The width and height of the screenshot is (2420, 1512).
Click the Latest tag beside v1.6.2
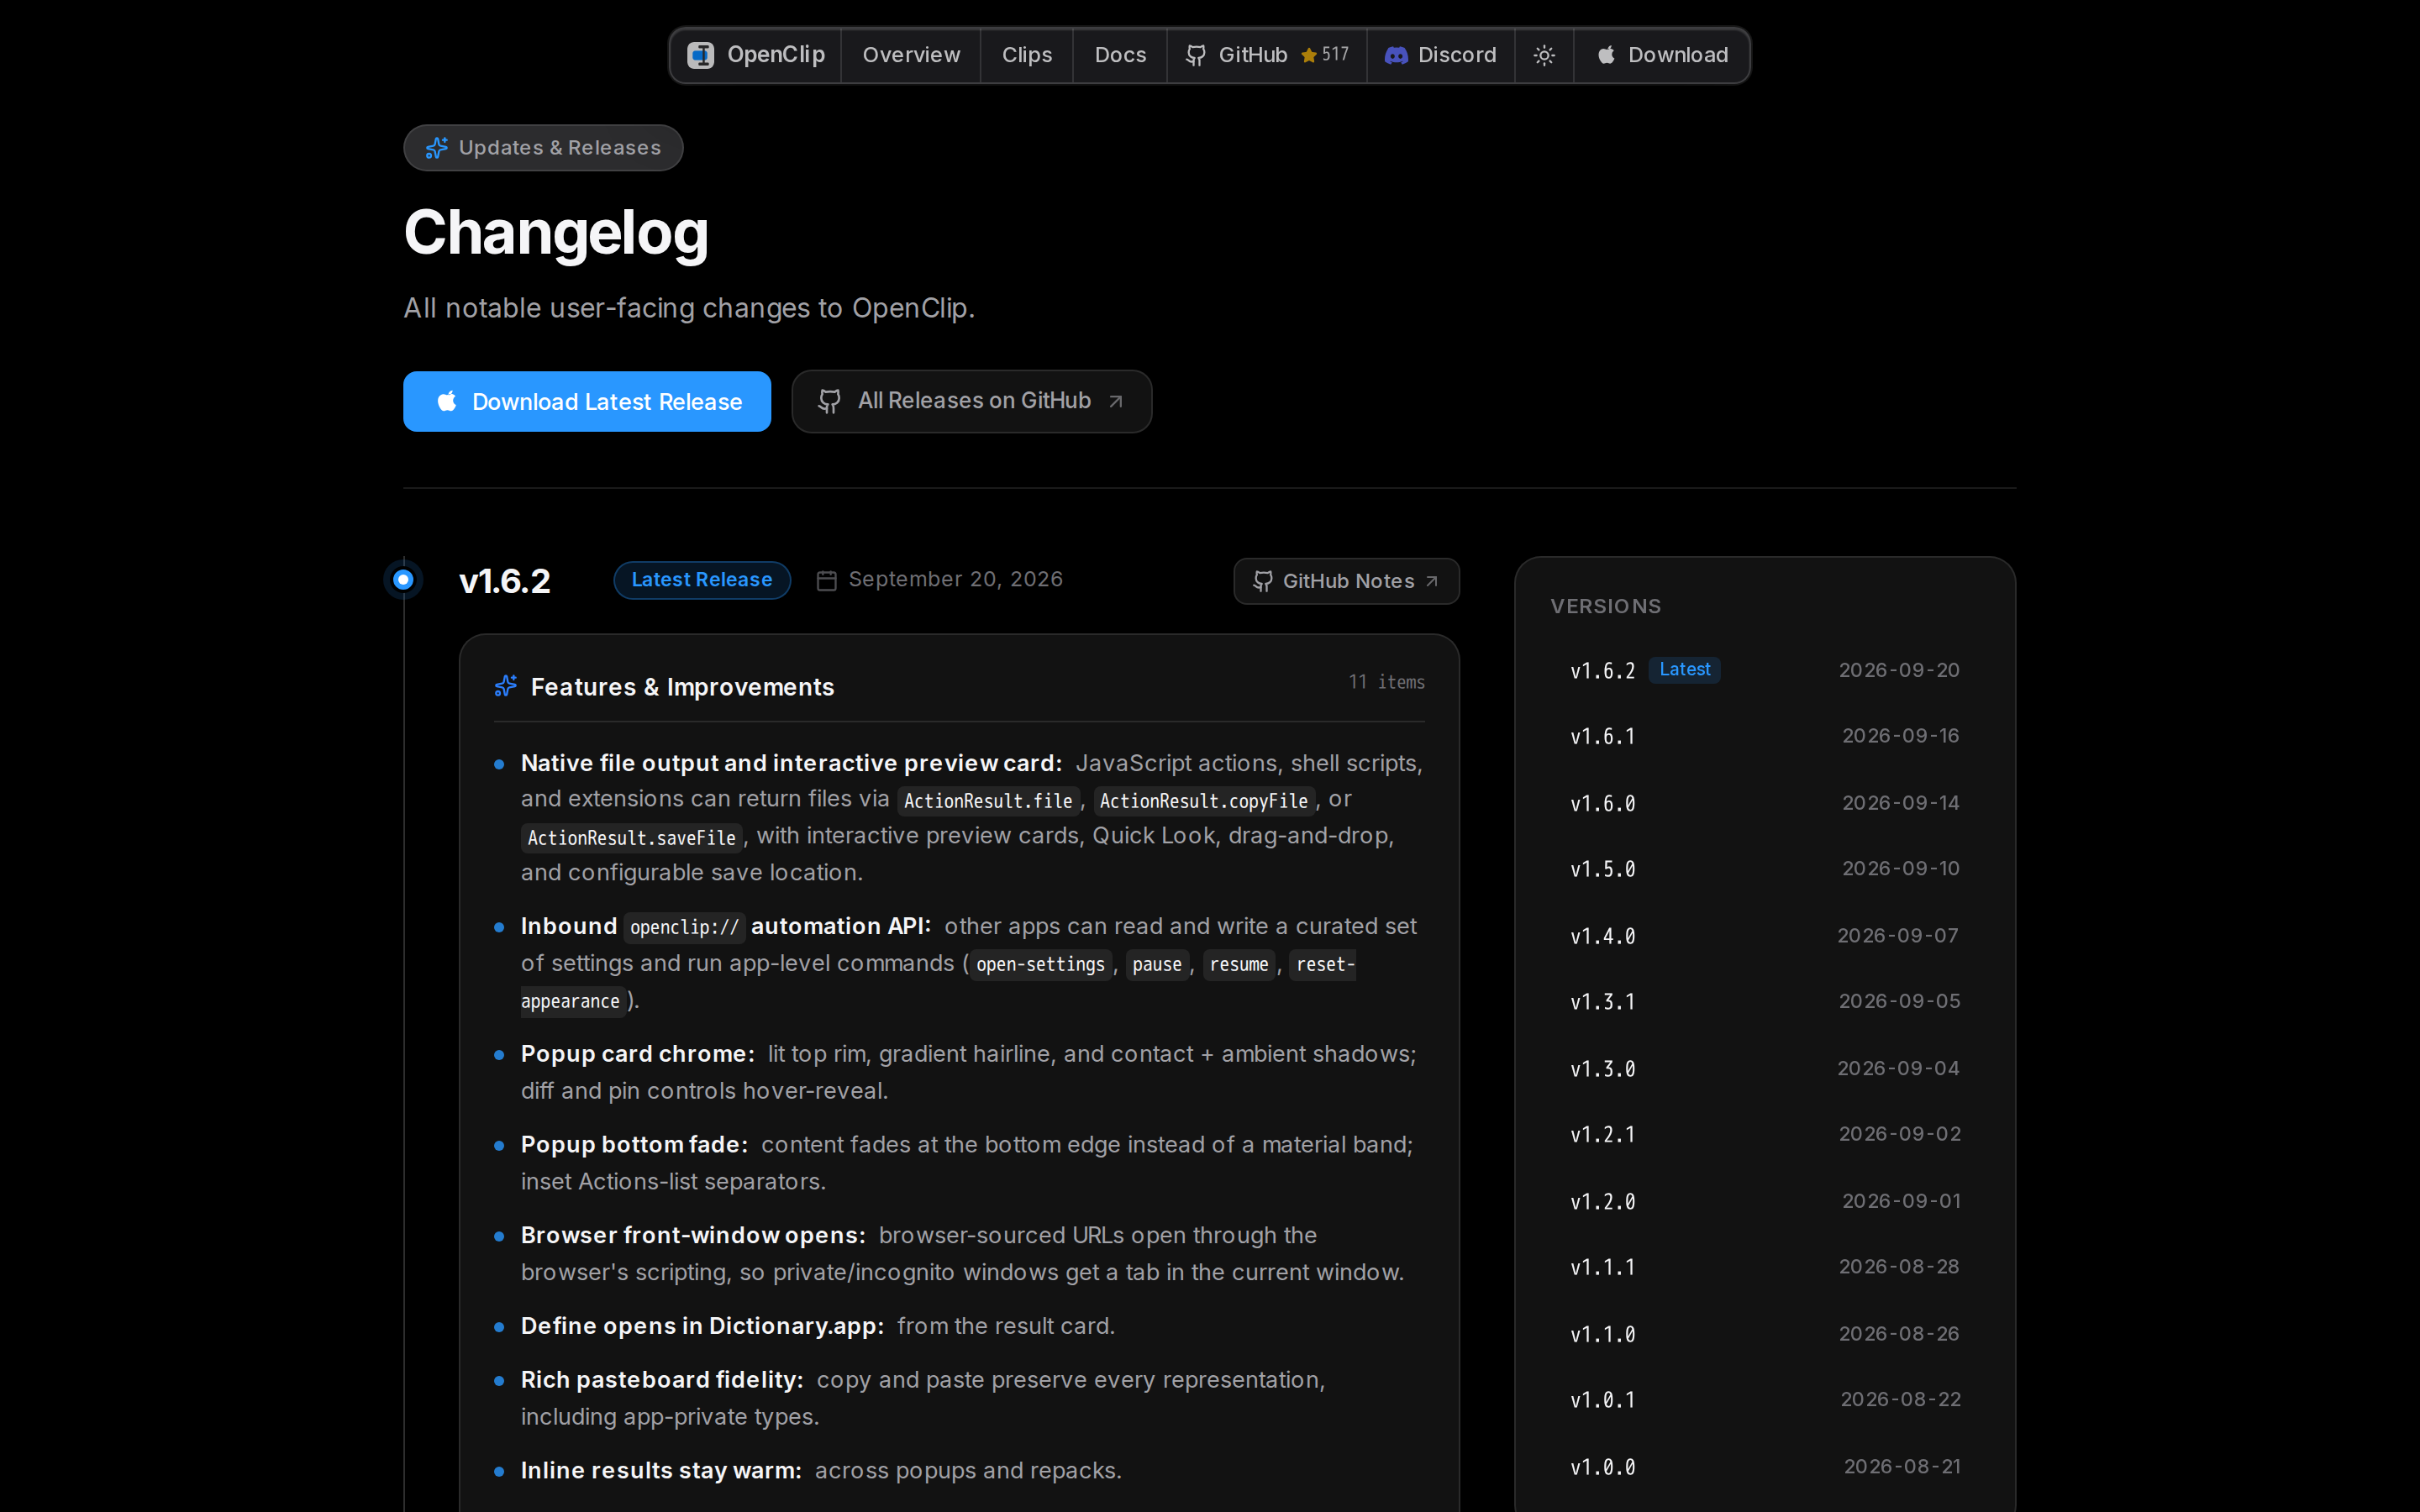[1684, 669]
